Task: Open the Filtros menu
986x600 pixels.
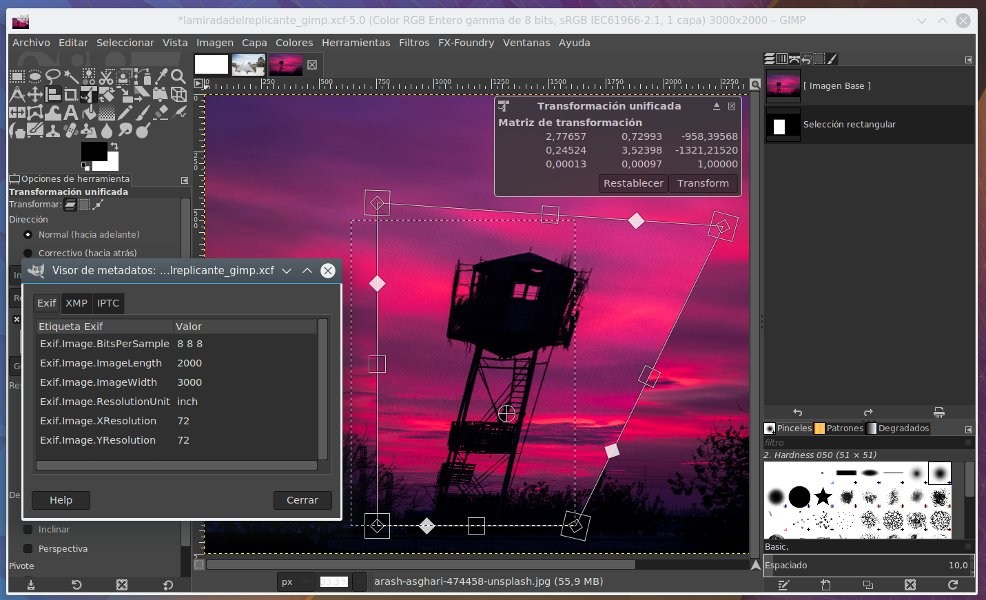Action: 412,42
